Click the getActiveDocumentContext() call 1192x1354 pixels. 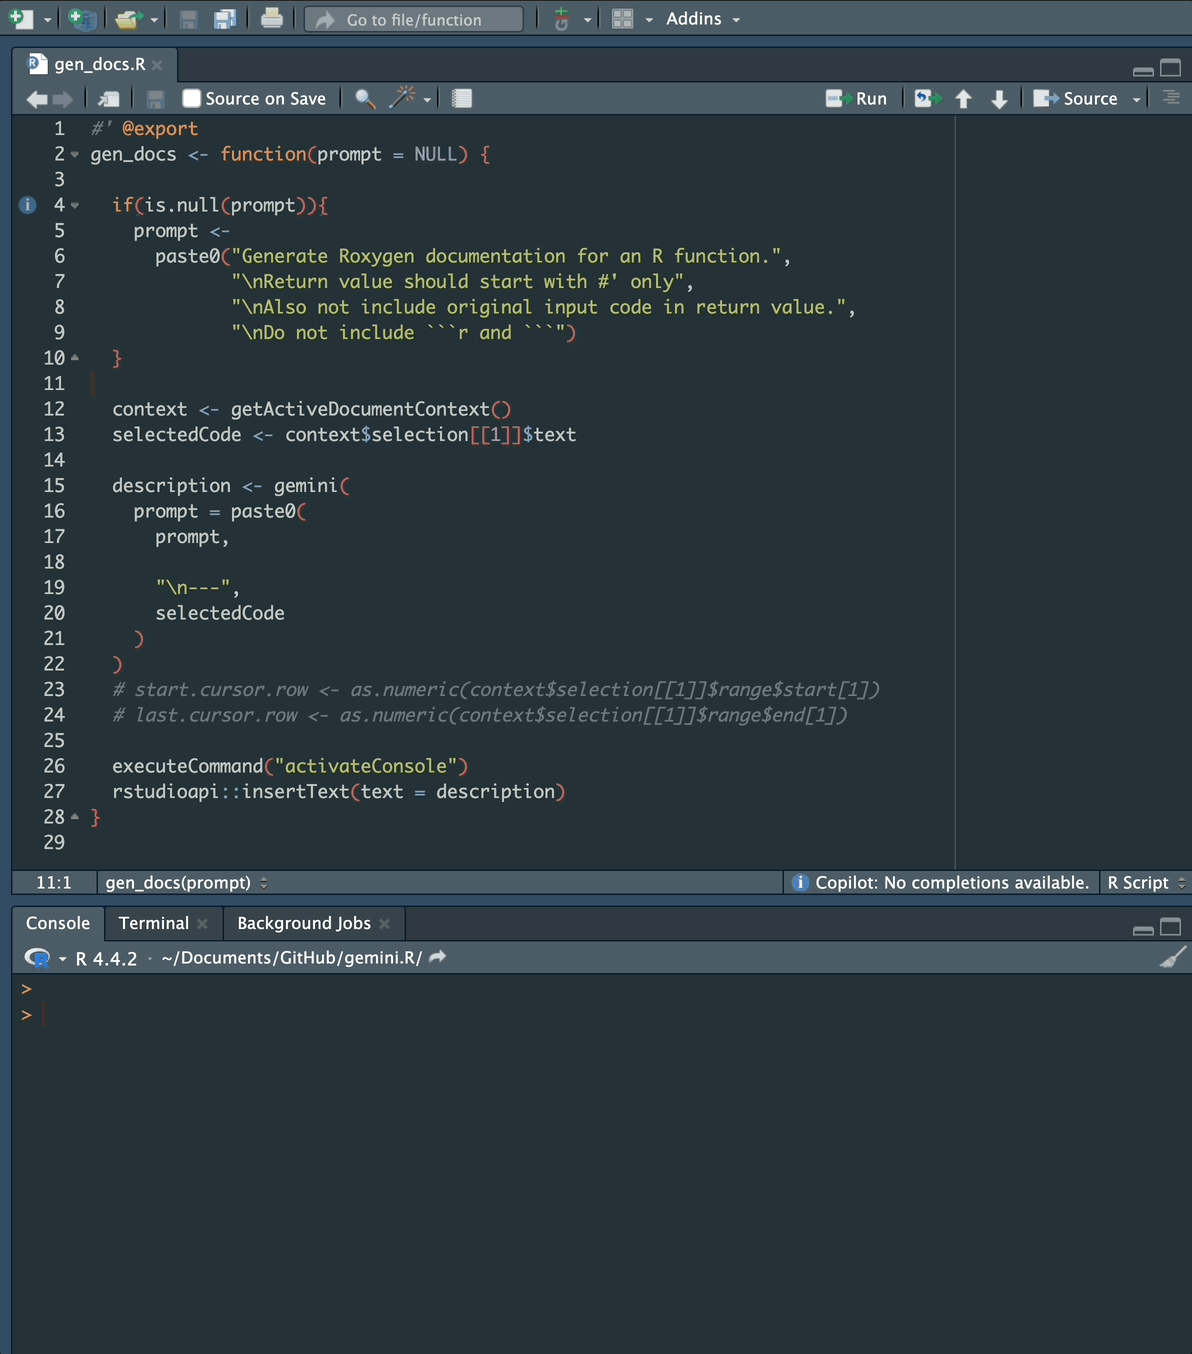point(371,409)
